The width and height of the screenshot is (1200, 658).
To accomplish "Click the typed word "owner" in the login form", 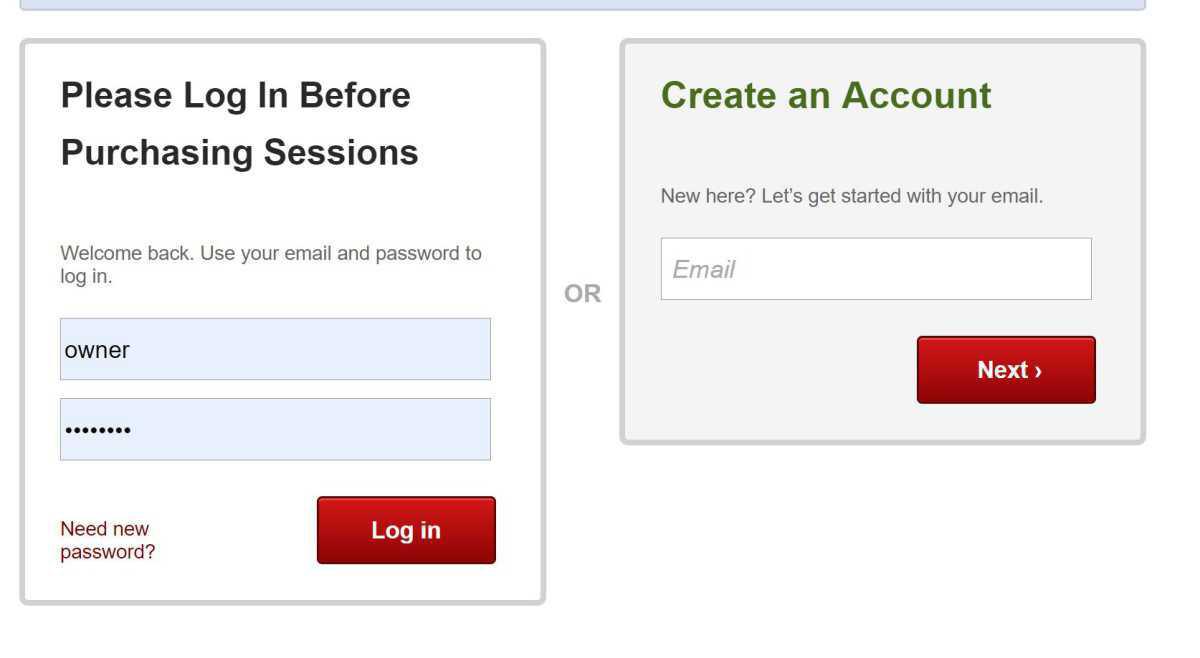I will pyautogui.click(x=97, y=350).
